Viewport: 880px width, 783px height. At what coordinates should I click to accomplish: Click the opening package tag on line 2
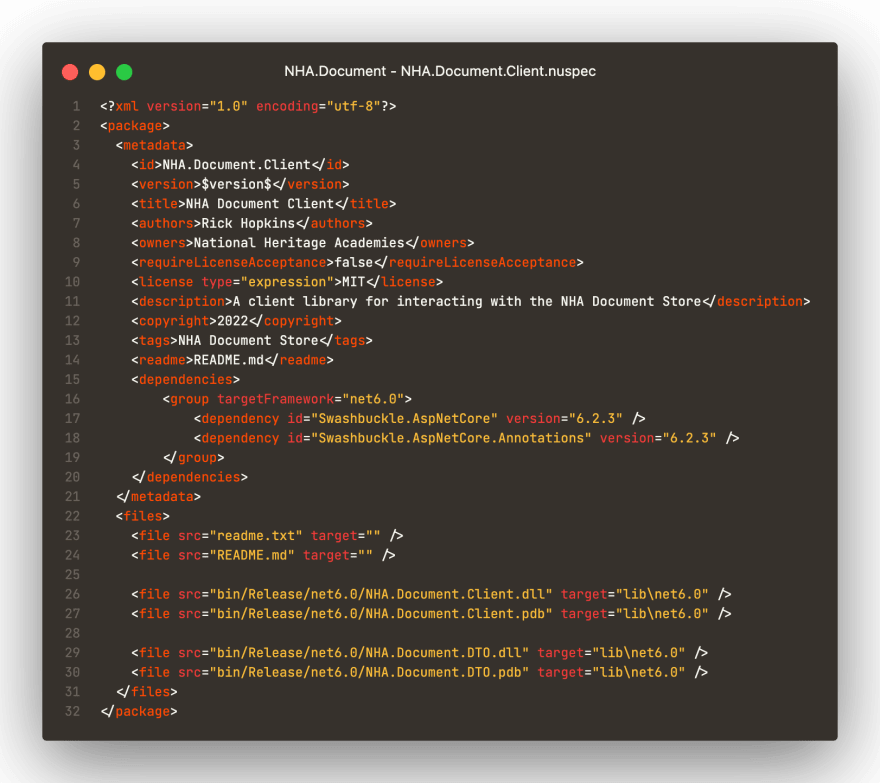tap(135, 126)
